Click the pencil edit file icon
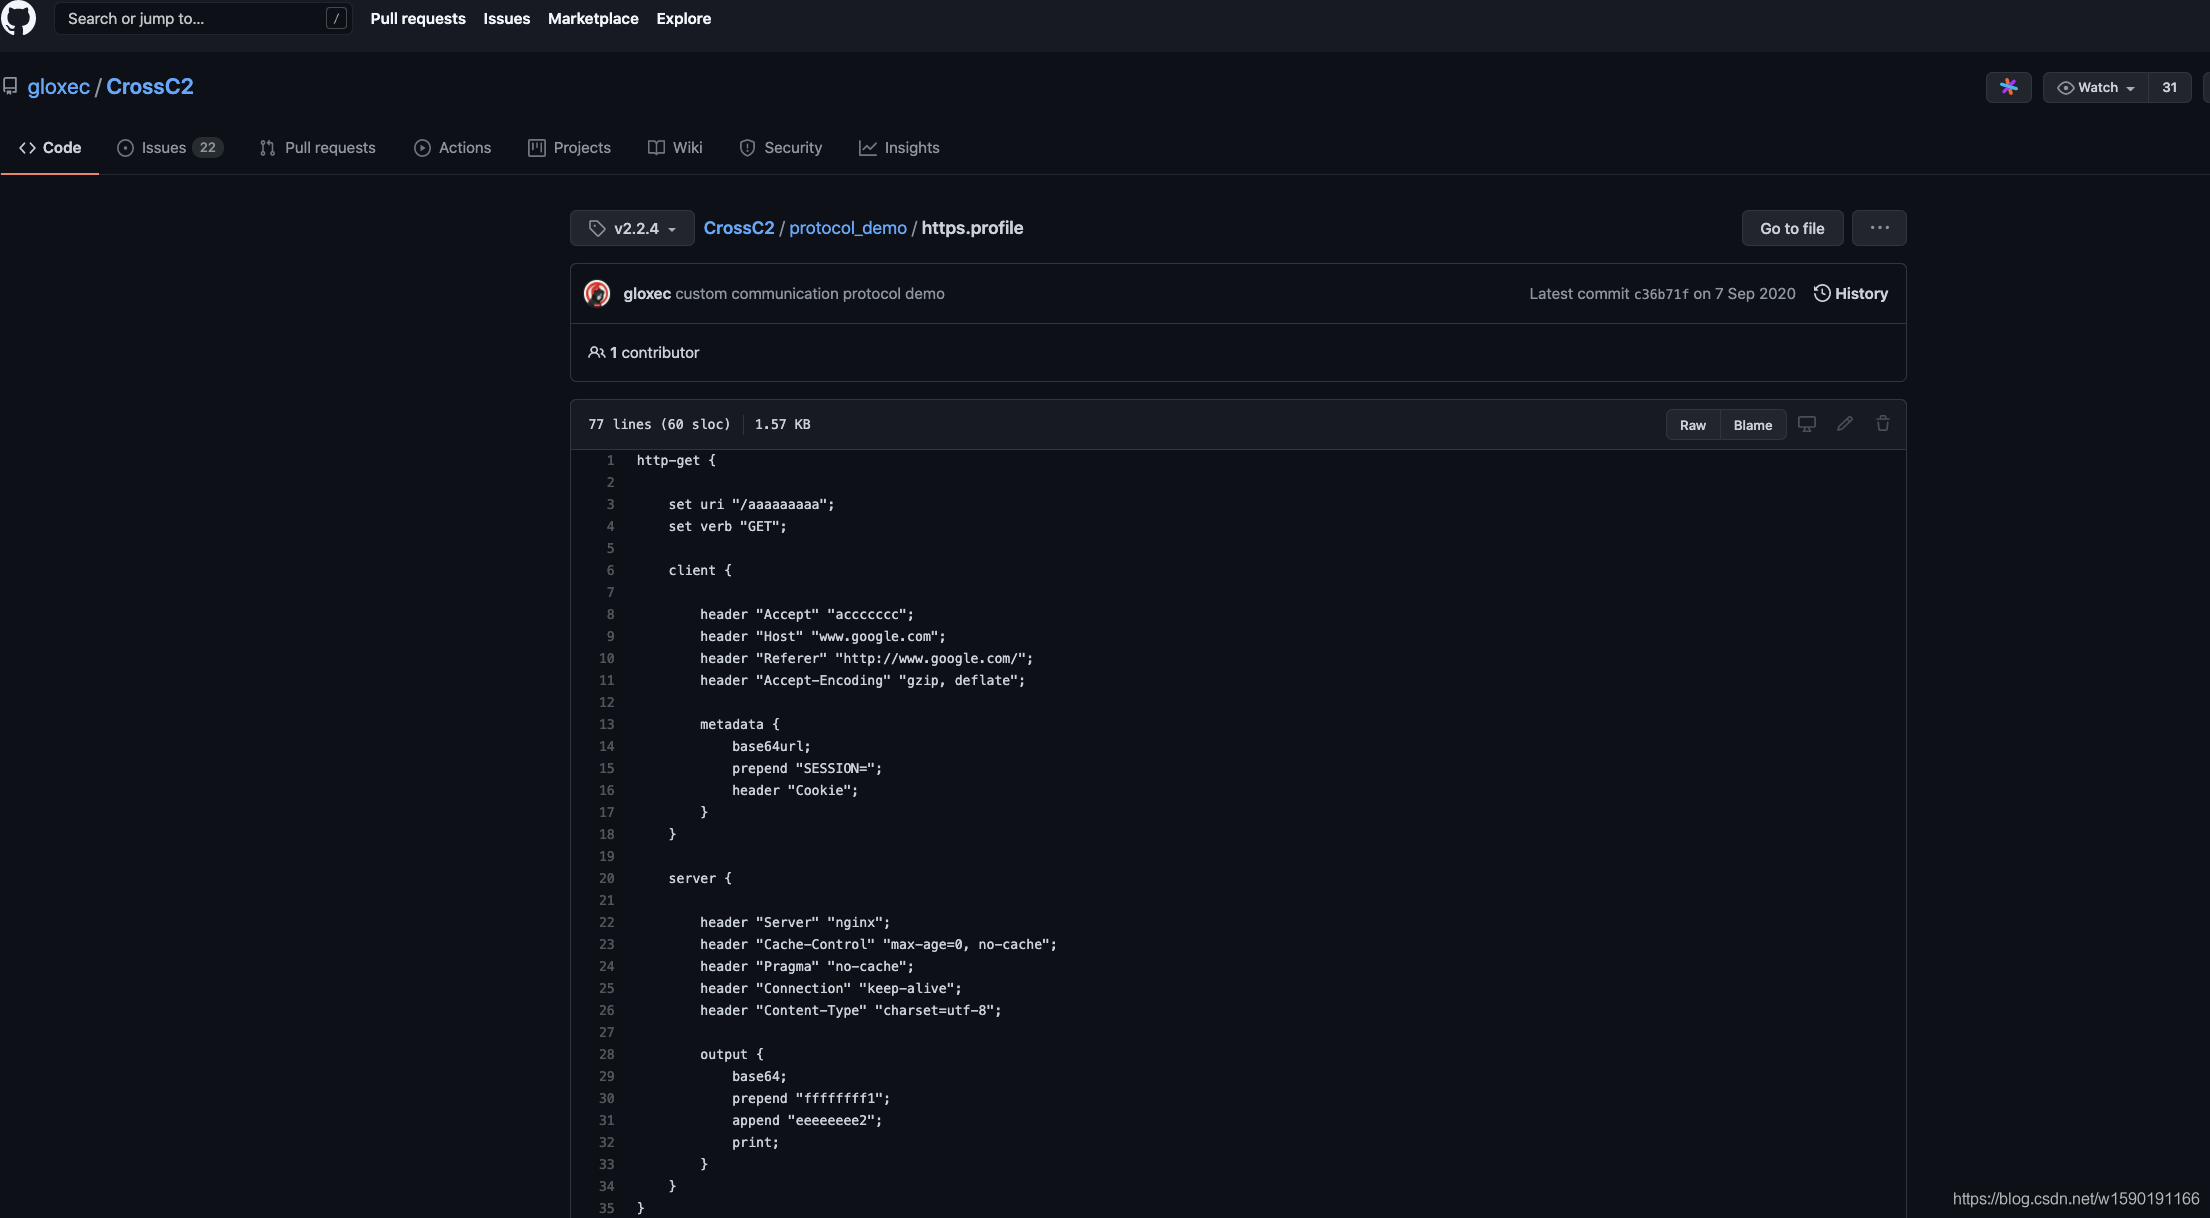 [1845, 424]
